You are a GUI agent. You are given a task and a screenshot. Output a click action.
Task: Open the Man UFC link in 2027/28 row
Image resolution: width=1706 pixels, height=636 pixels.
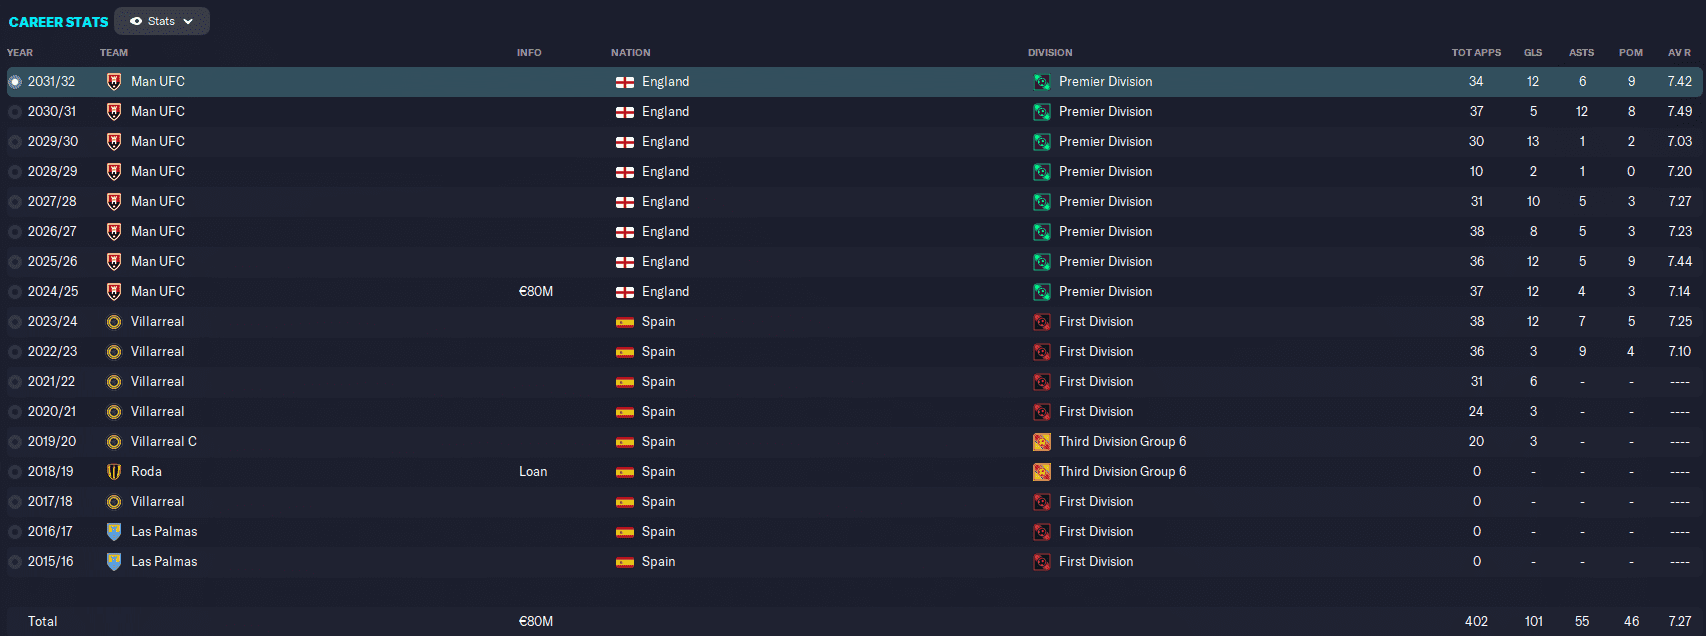tap(158, 202)
